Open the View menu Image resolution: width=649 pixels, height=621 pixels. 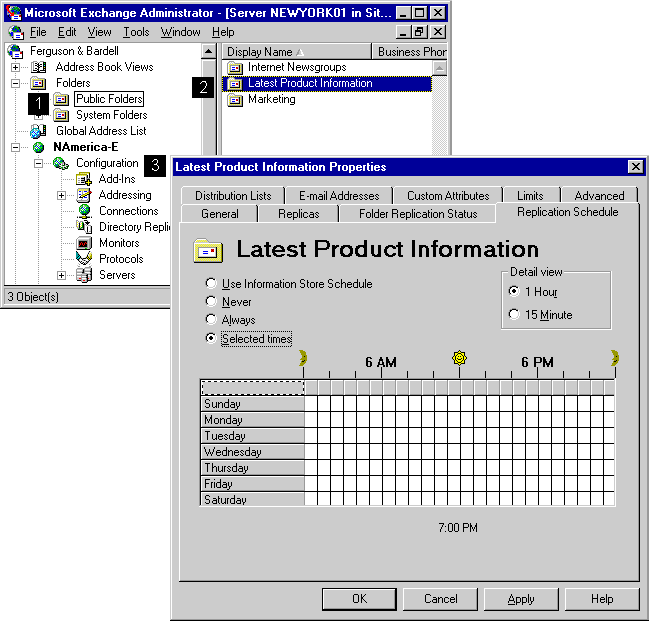(x=99, y=32)
